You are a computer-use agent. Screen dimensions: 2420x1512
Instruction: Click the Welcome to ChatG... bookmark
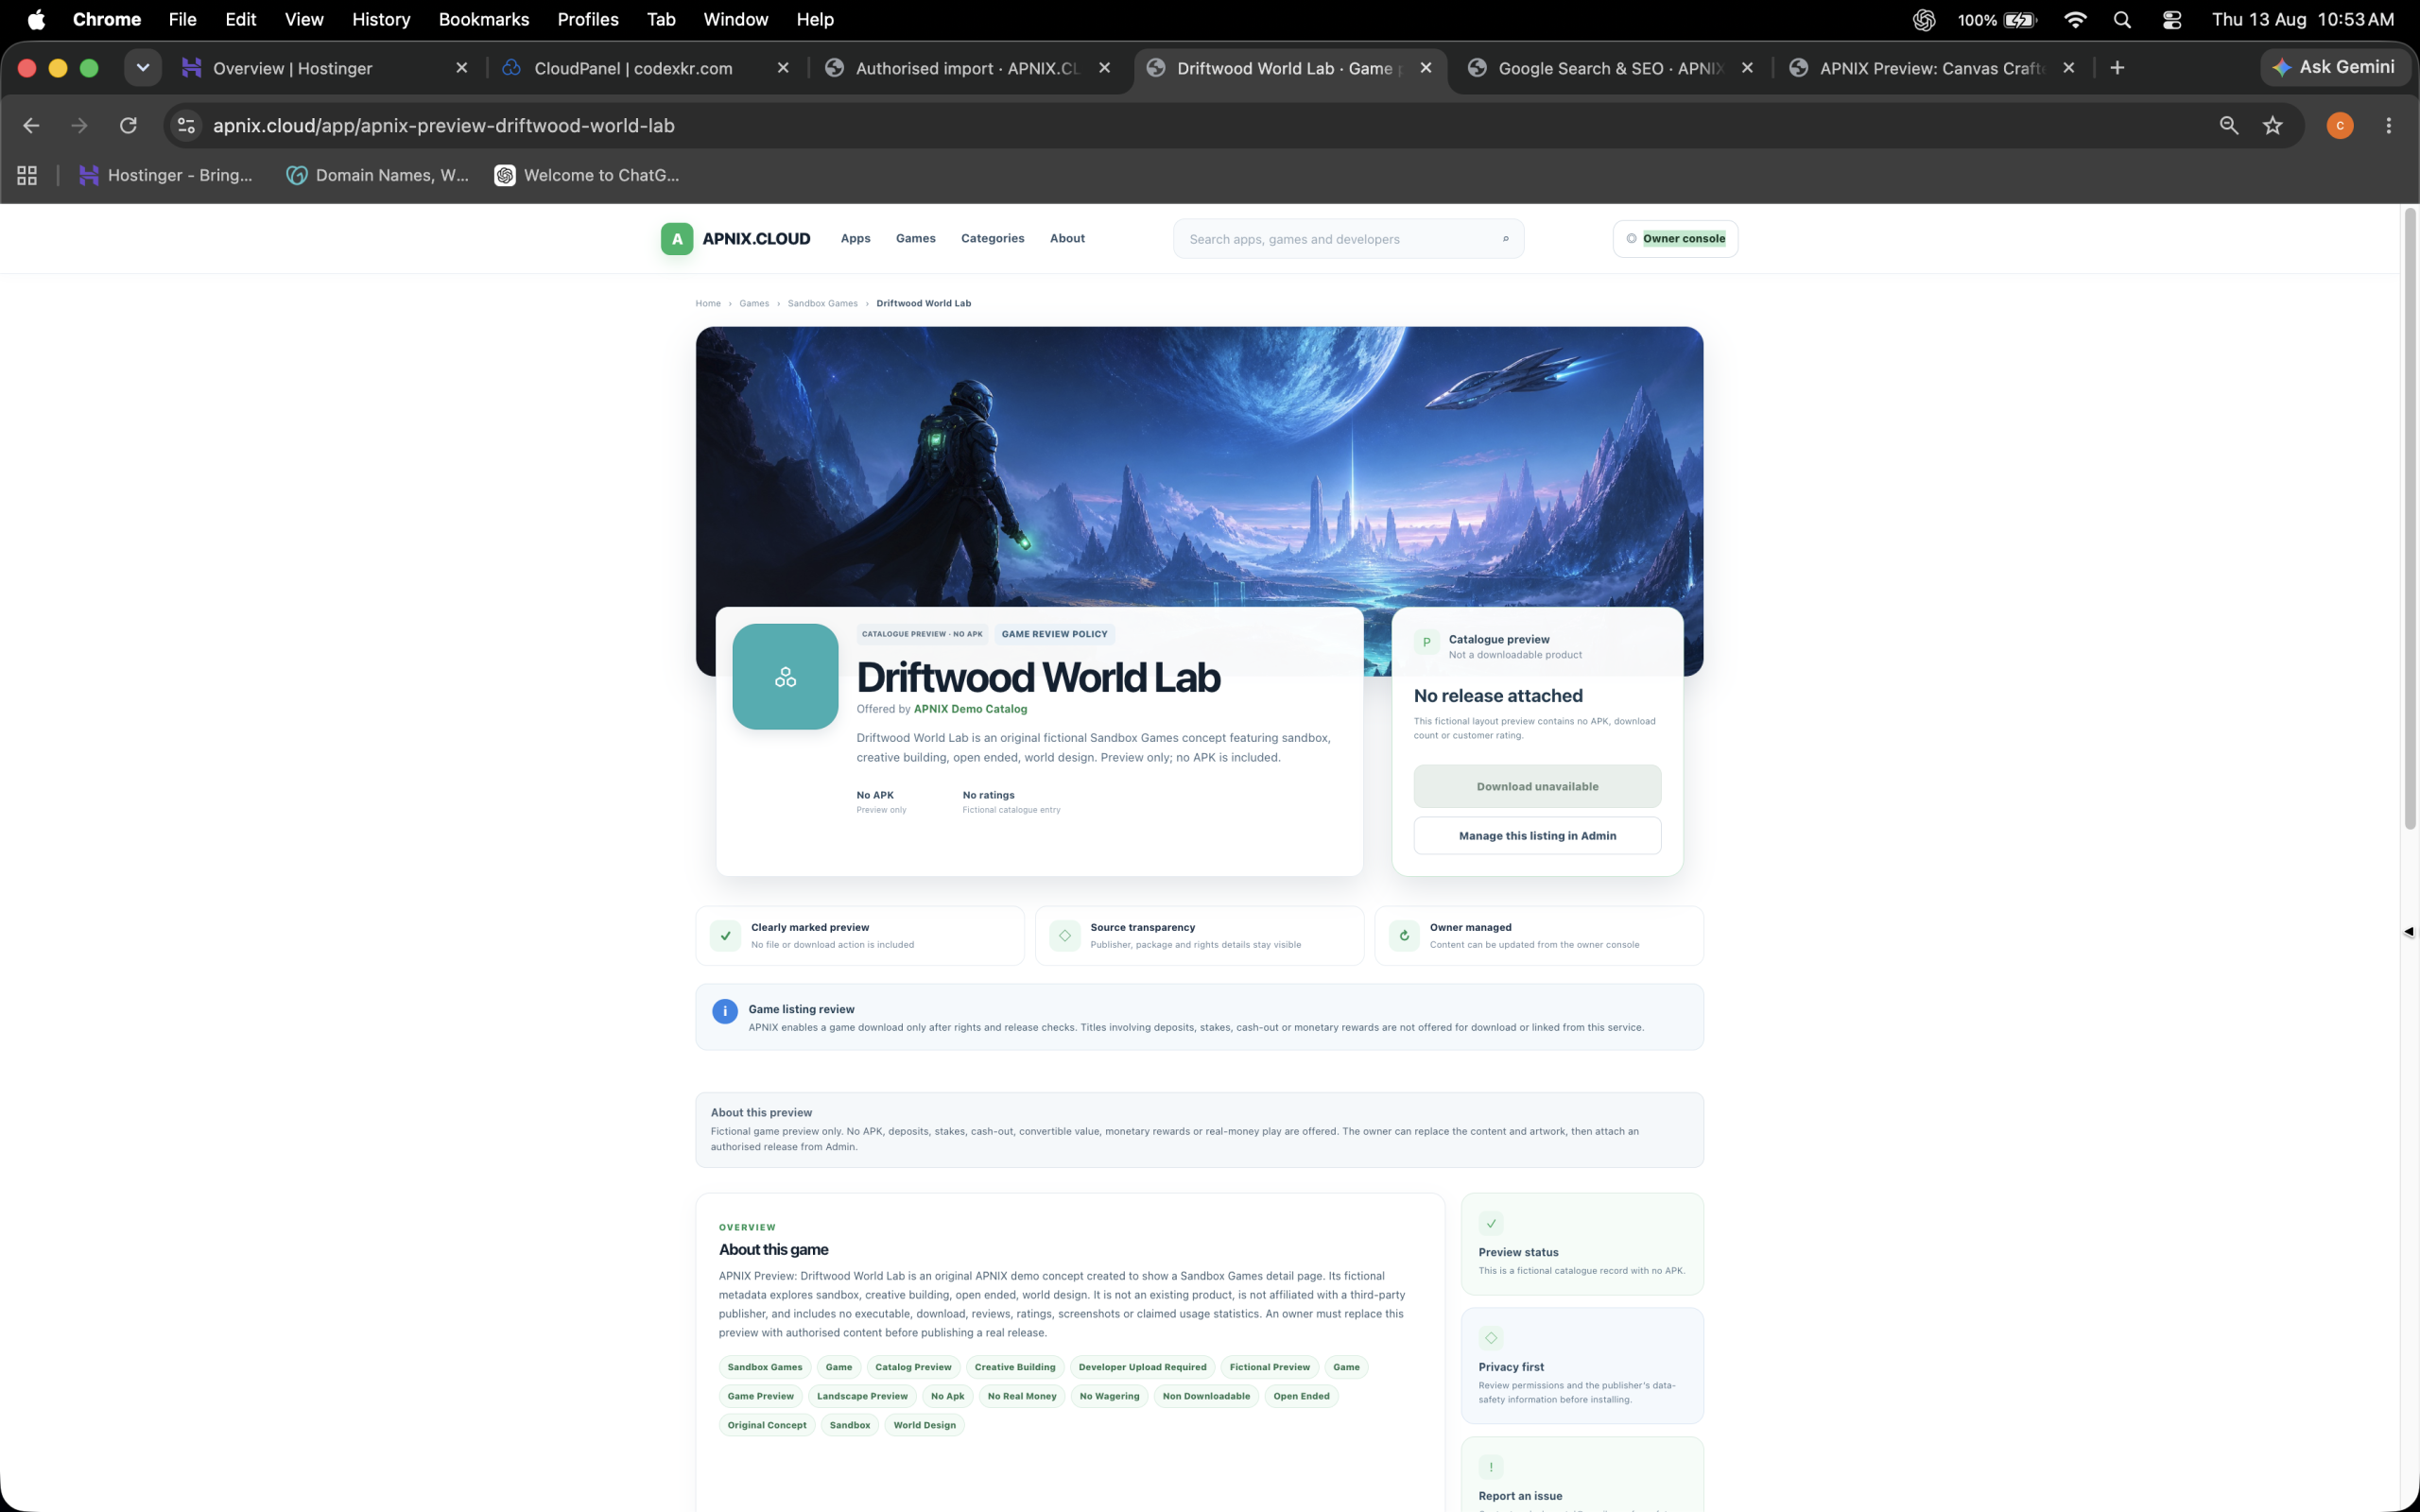point(587,175)
